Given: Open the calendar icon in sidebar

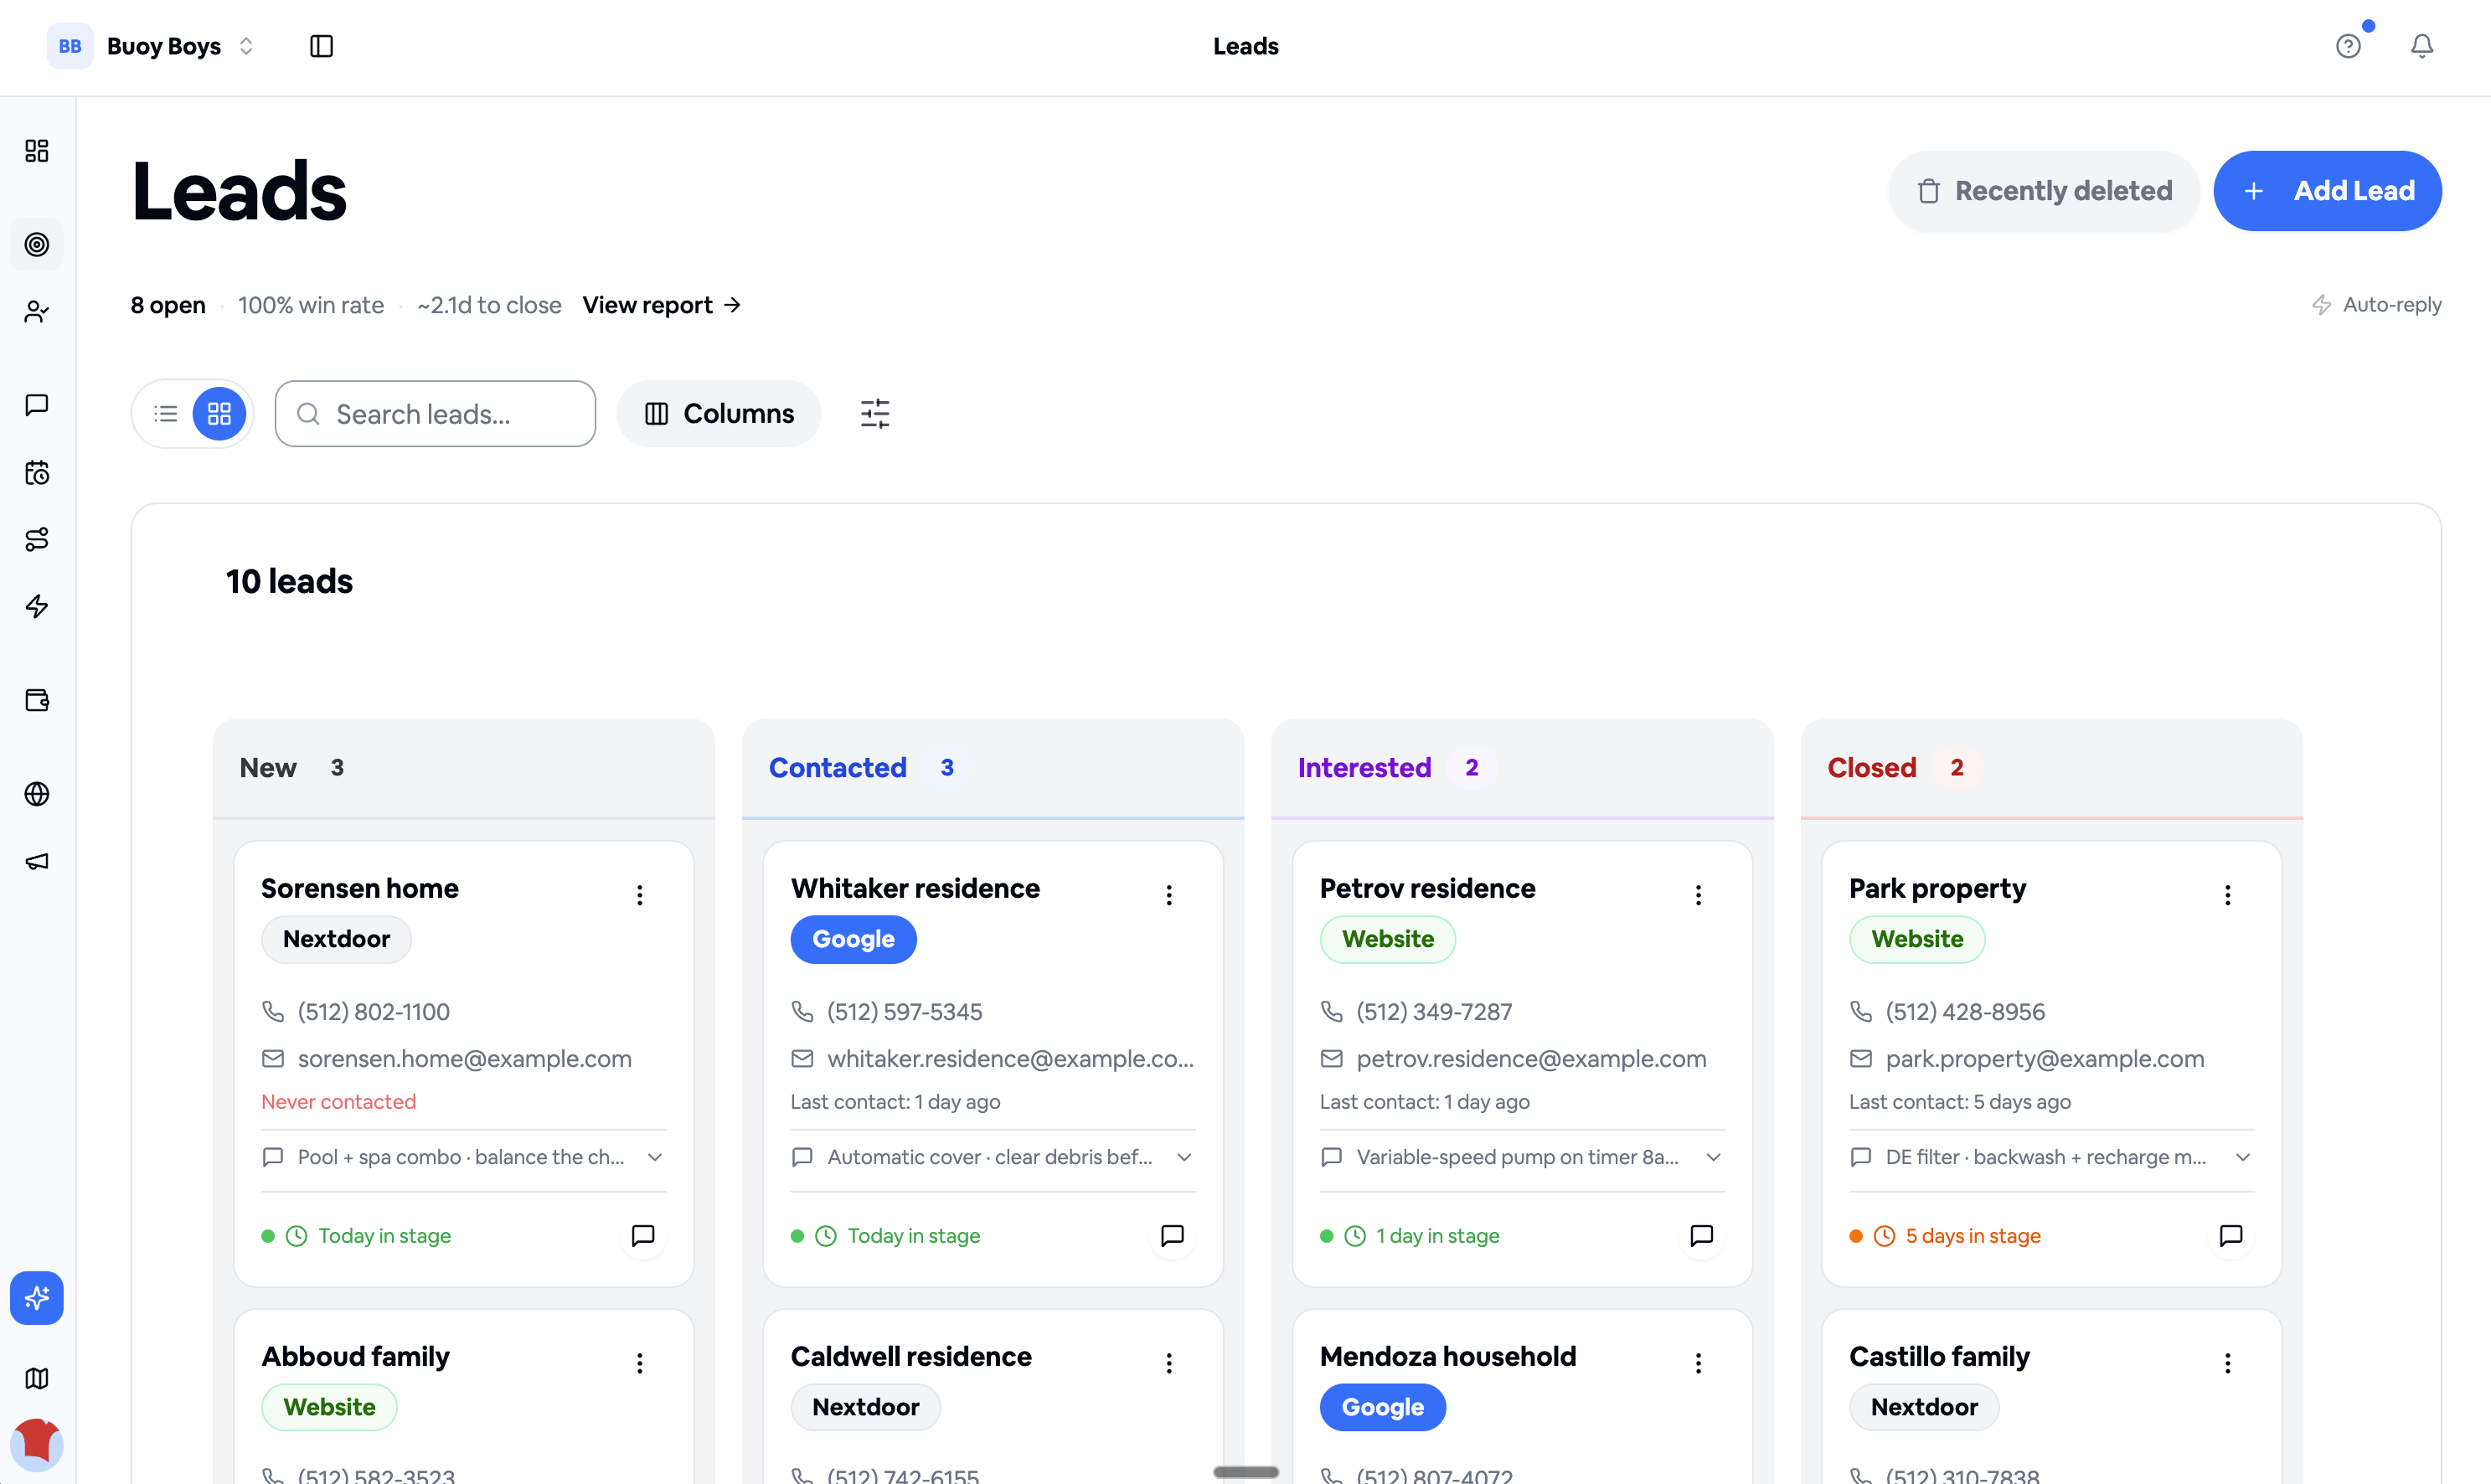Looking at the screenshot, I should [37, 472].
